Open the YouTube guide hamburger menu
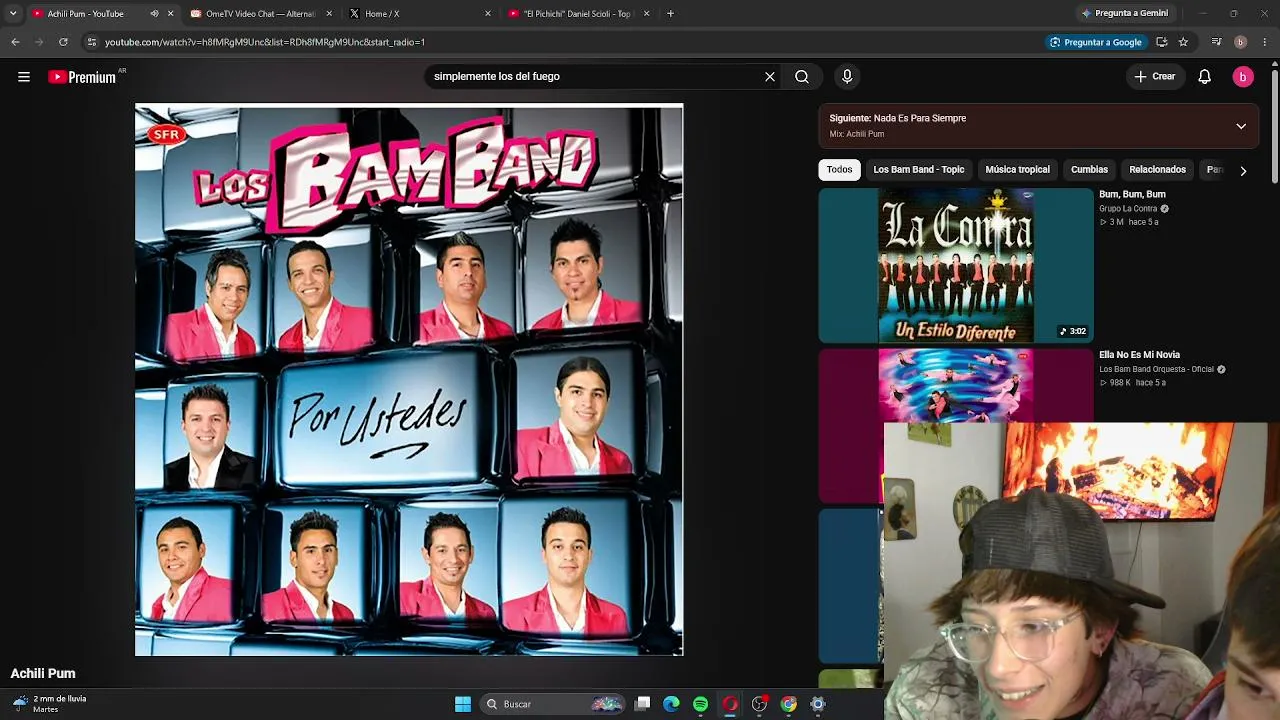Viewport: 1280px width, 720px height. click(24, 77)
